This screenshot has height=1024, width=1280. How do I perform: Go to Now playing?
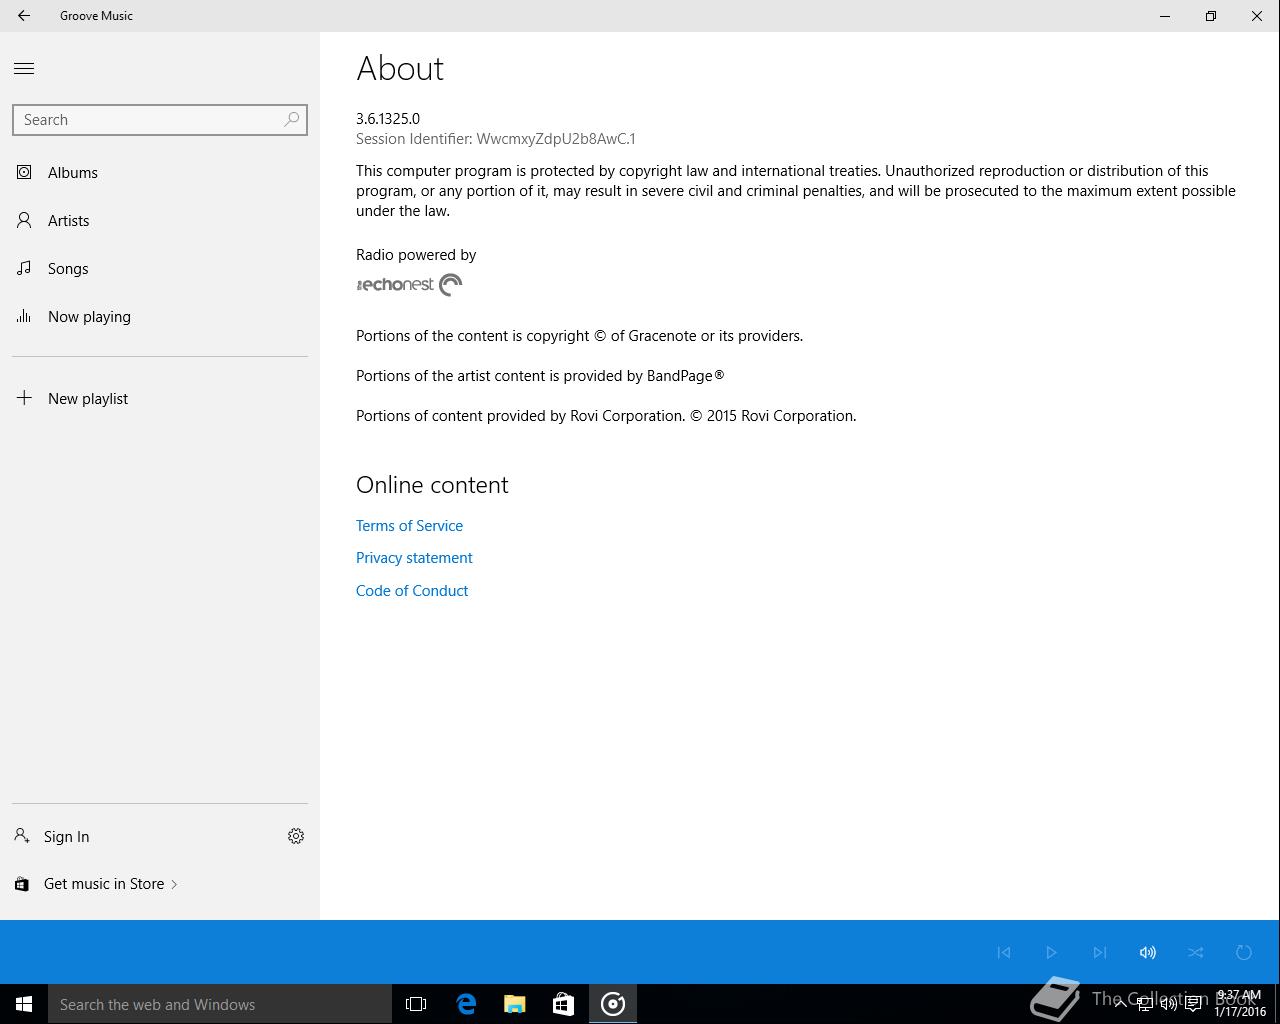[x=160, y=317]
